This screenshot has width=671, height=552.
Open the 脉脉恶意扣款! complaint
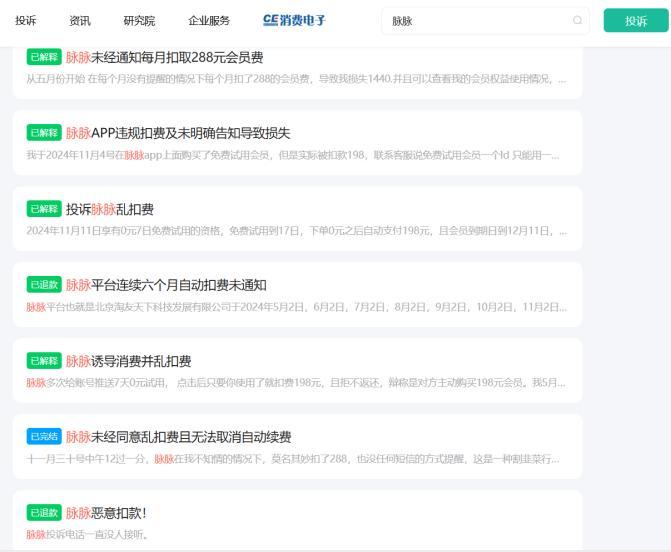tap(106, 513)
